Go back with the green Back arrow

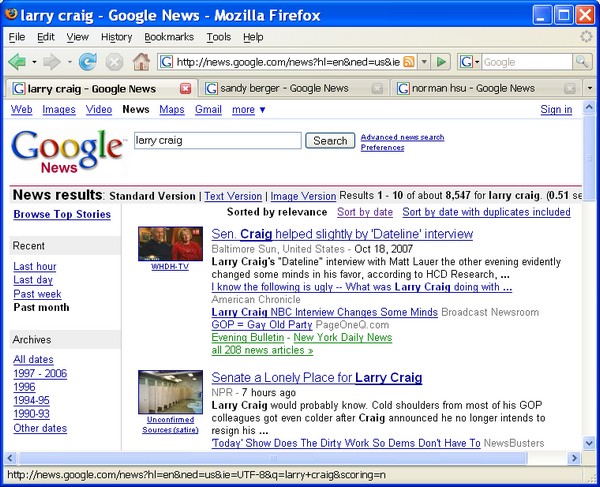point(17,62)
